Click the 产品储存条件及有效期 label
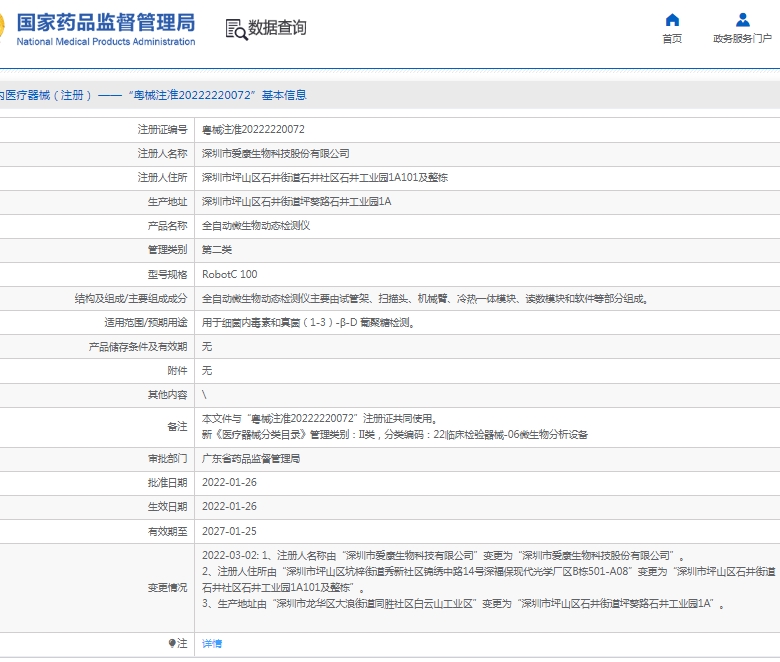The width and height of the screenshot is (780, 662). (x=138, y=347)
